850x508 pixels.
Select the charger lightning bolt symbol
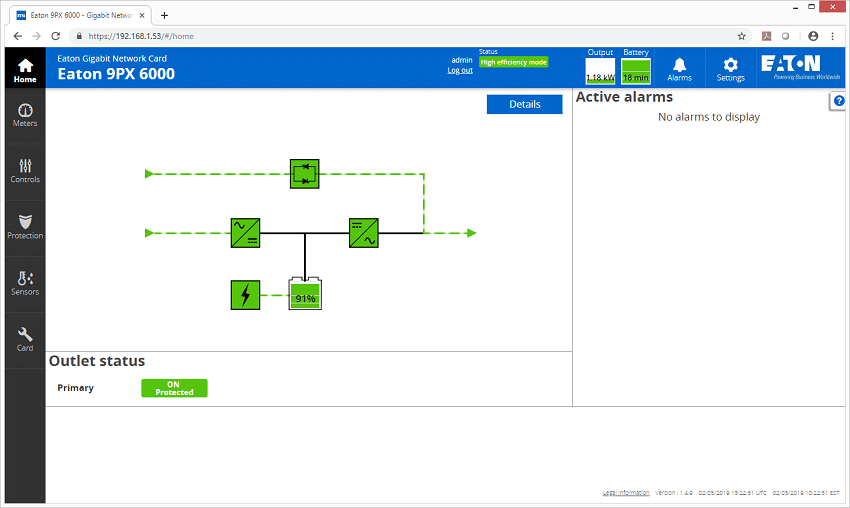pos(246,295)
